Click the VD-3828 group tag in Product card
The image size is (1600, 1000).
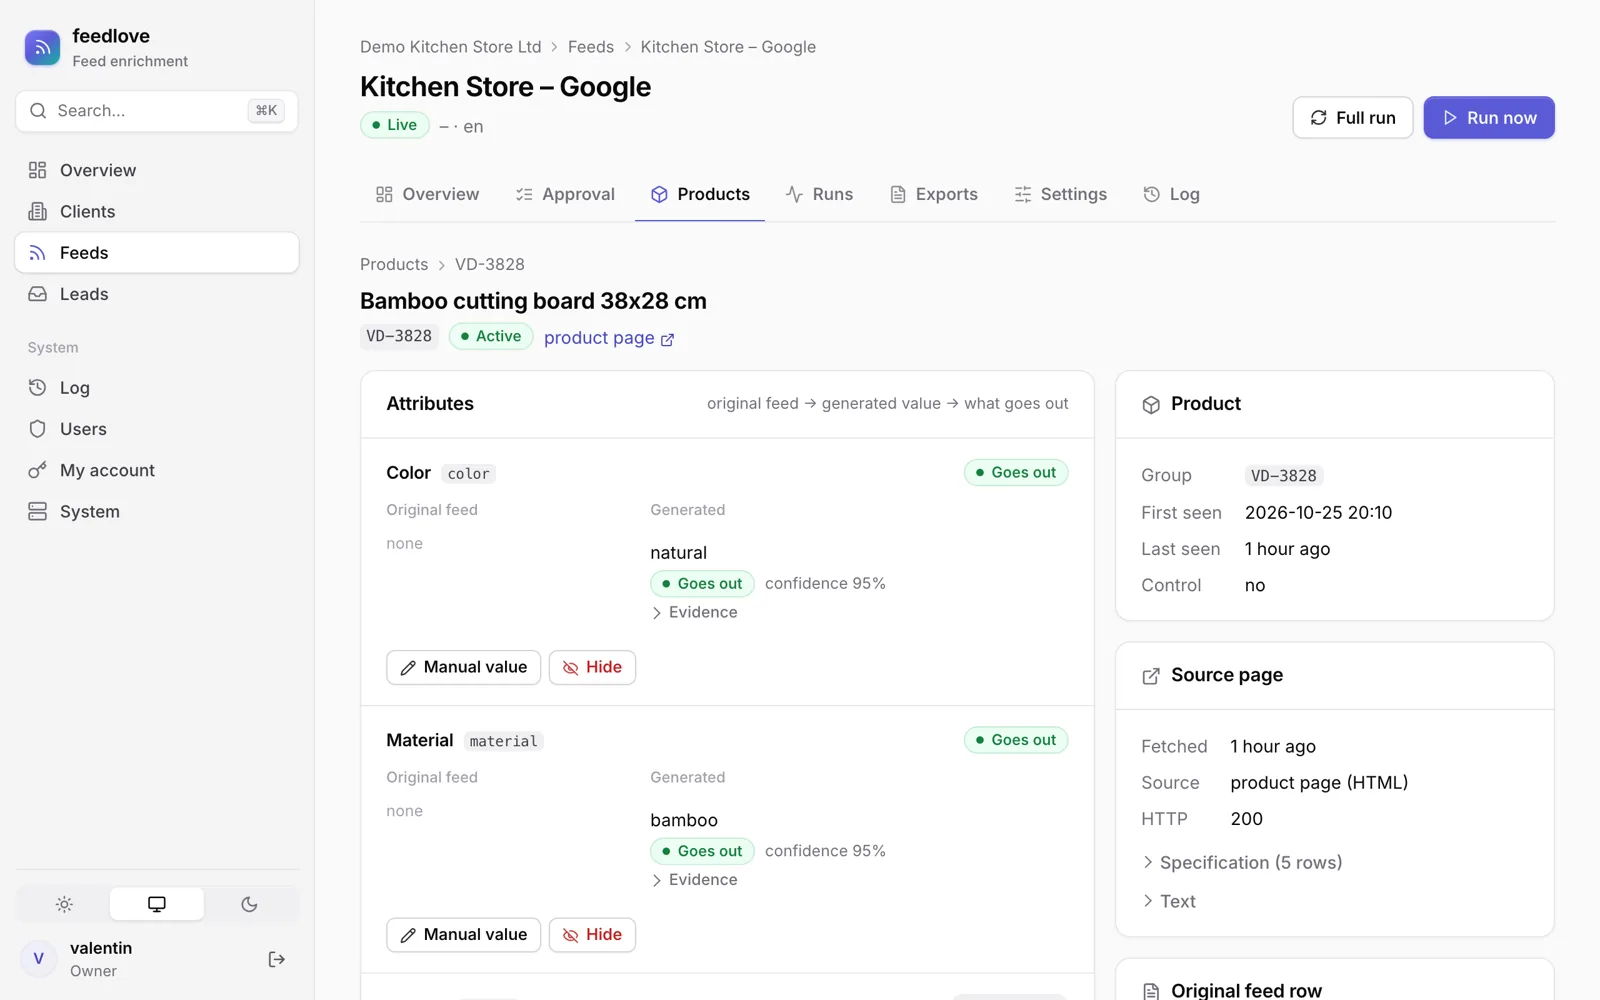(x=1284, y=476)
